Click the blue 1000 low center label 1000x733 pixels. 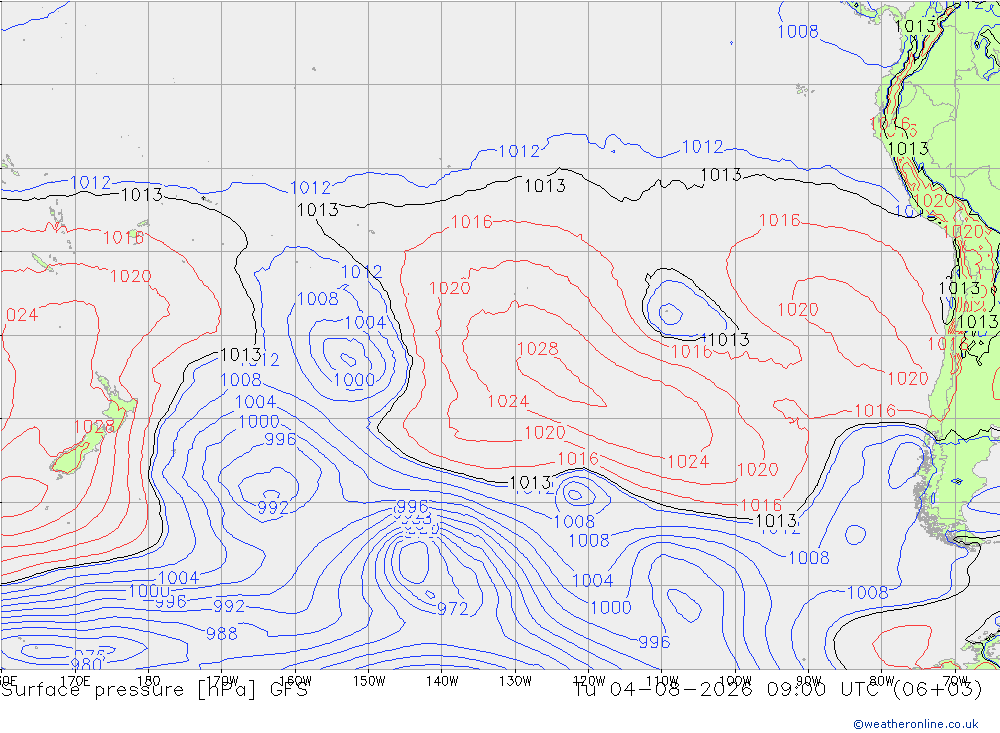pos(354,381)
